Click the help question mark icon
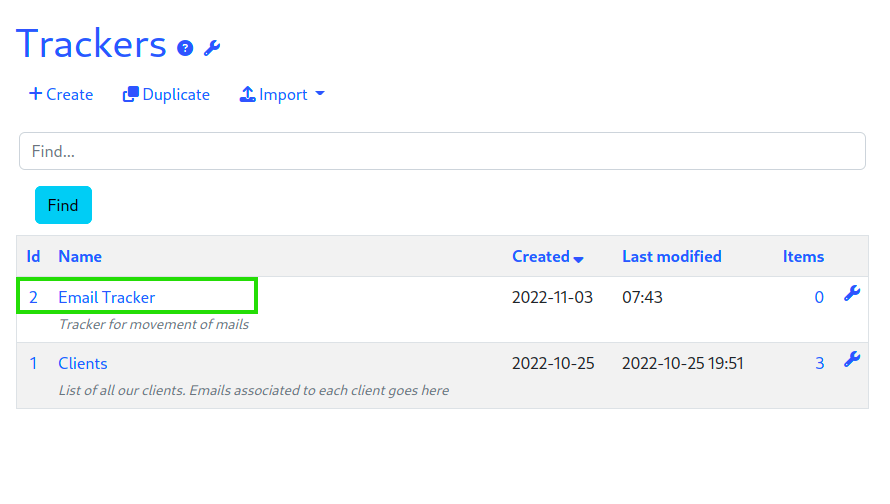 (185, 48)
